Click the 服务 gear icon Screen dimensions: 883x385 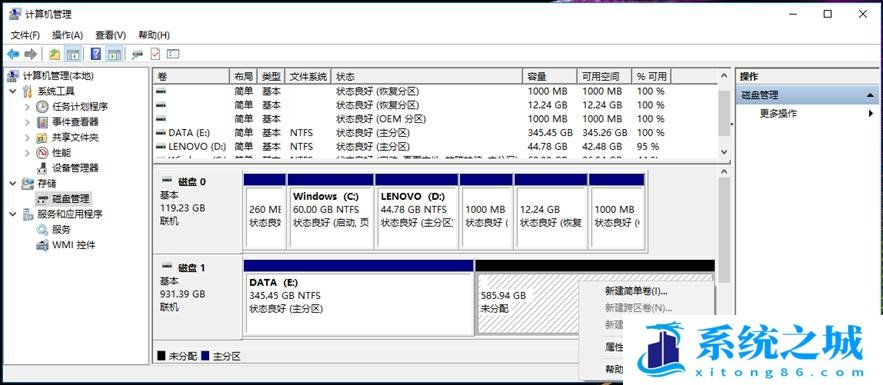tap(42, 229)
